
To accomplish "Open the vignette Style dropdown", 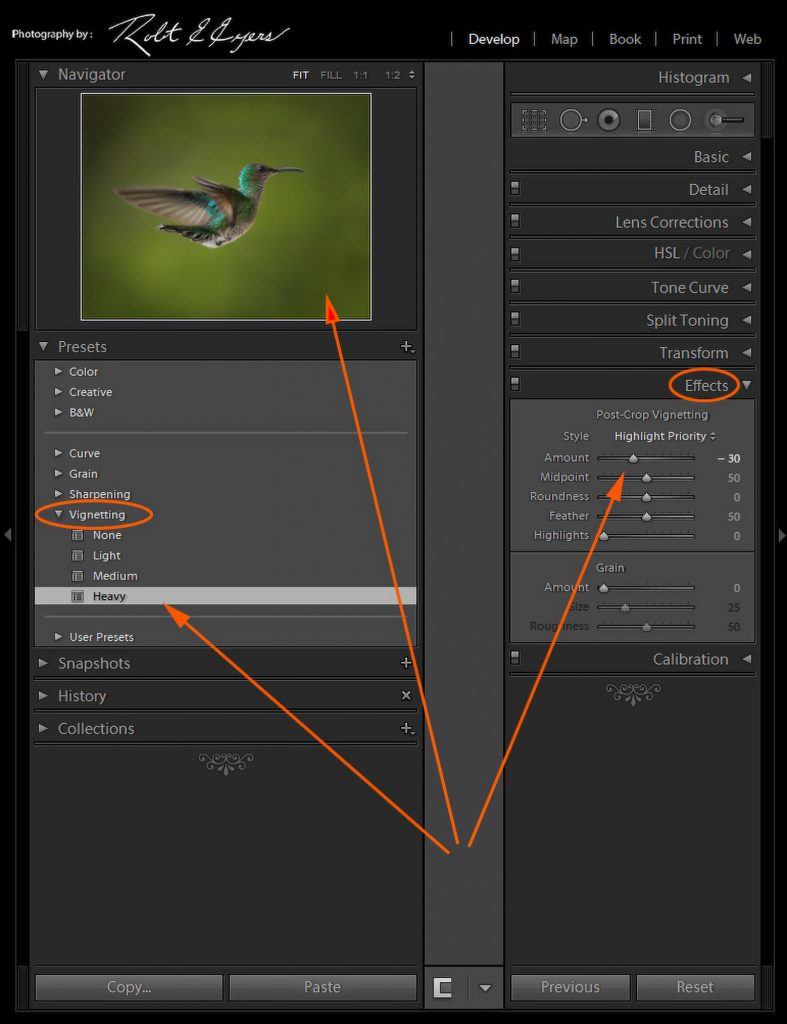I will [x=665, y=436].
